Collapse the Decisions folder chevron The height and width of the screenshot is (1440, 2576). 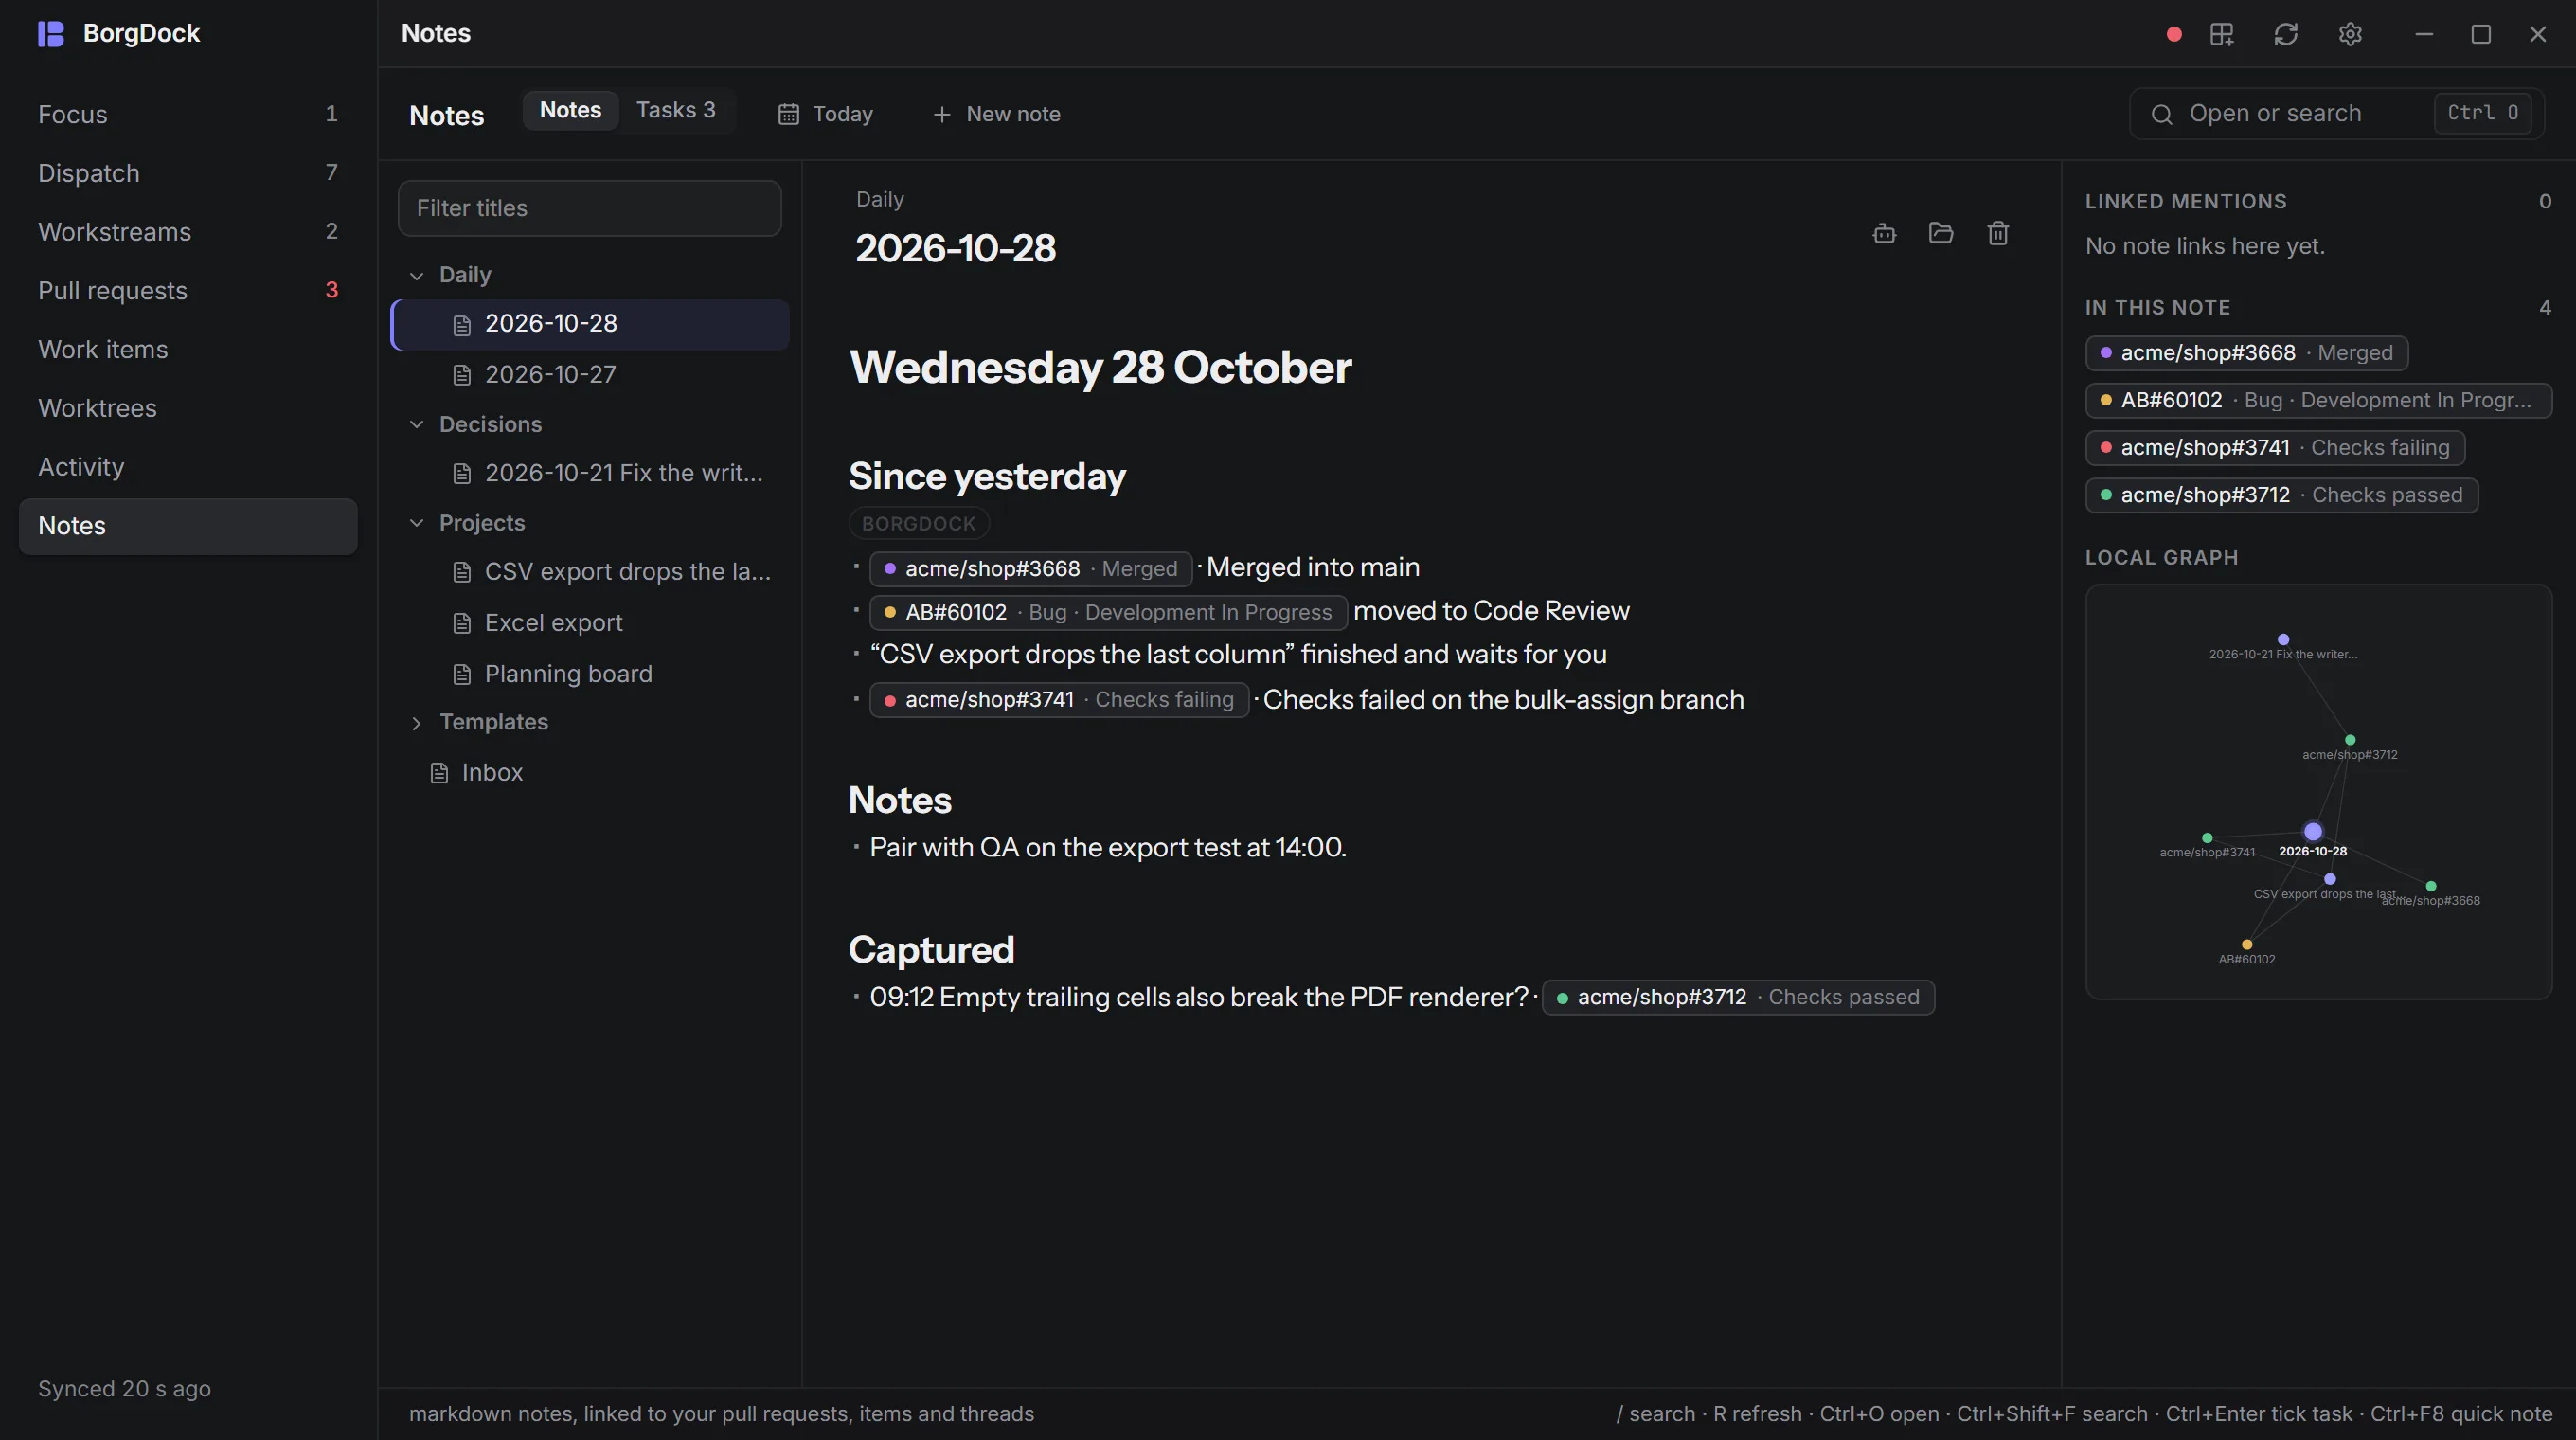point(417,424)
